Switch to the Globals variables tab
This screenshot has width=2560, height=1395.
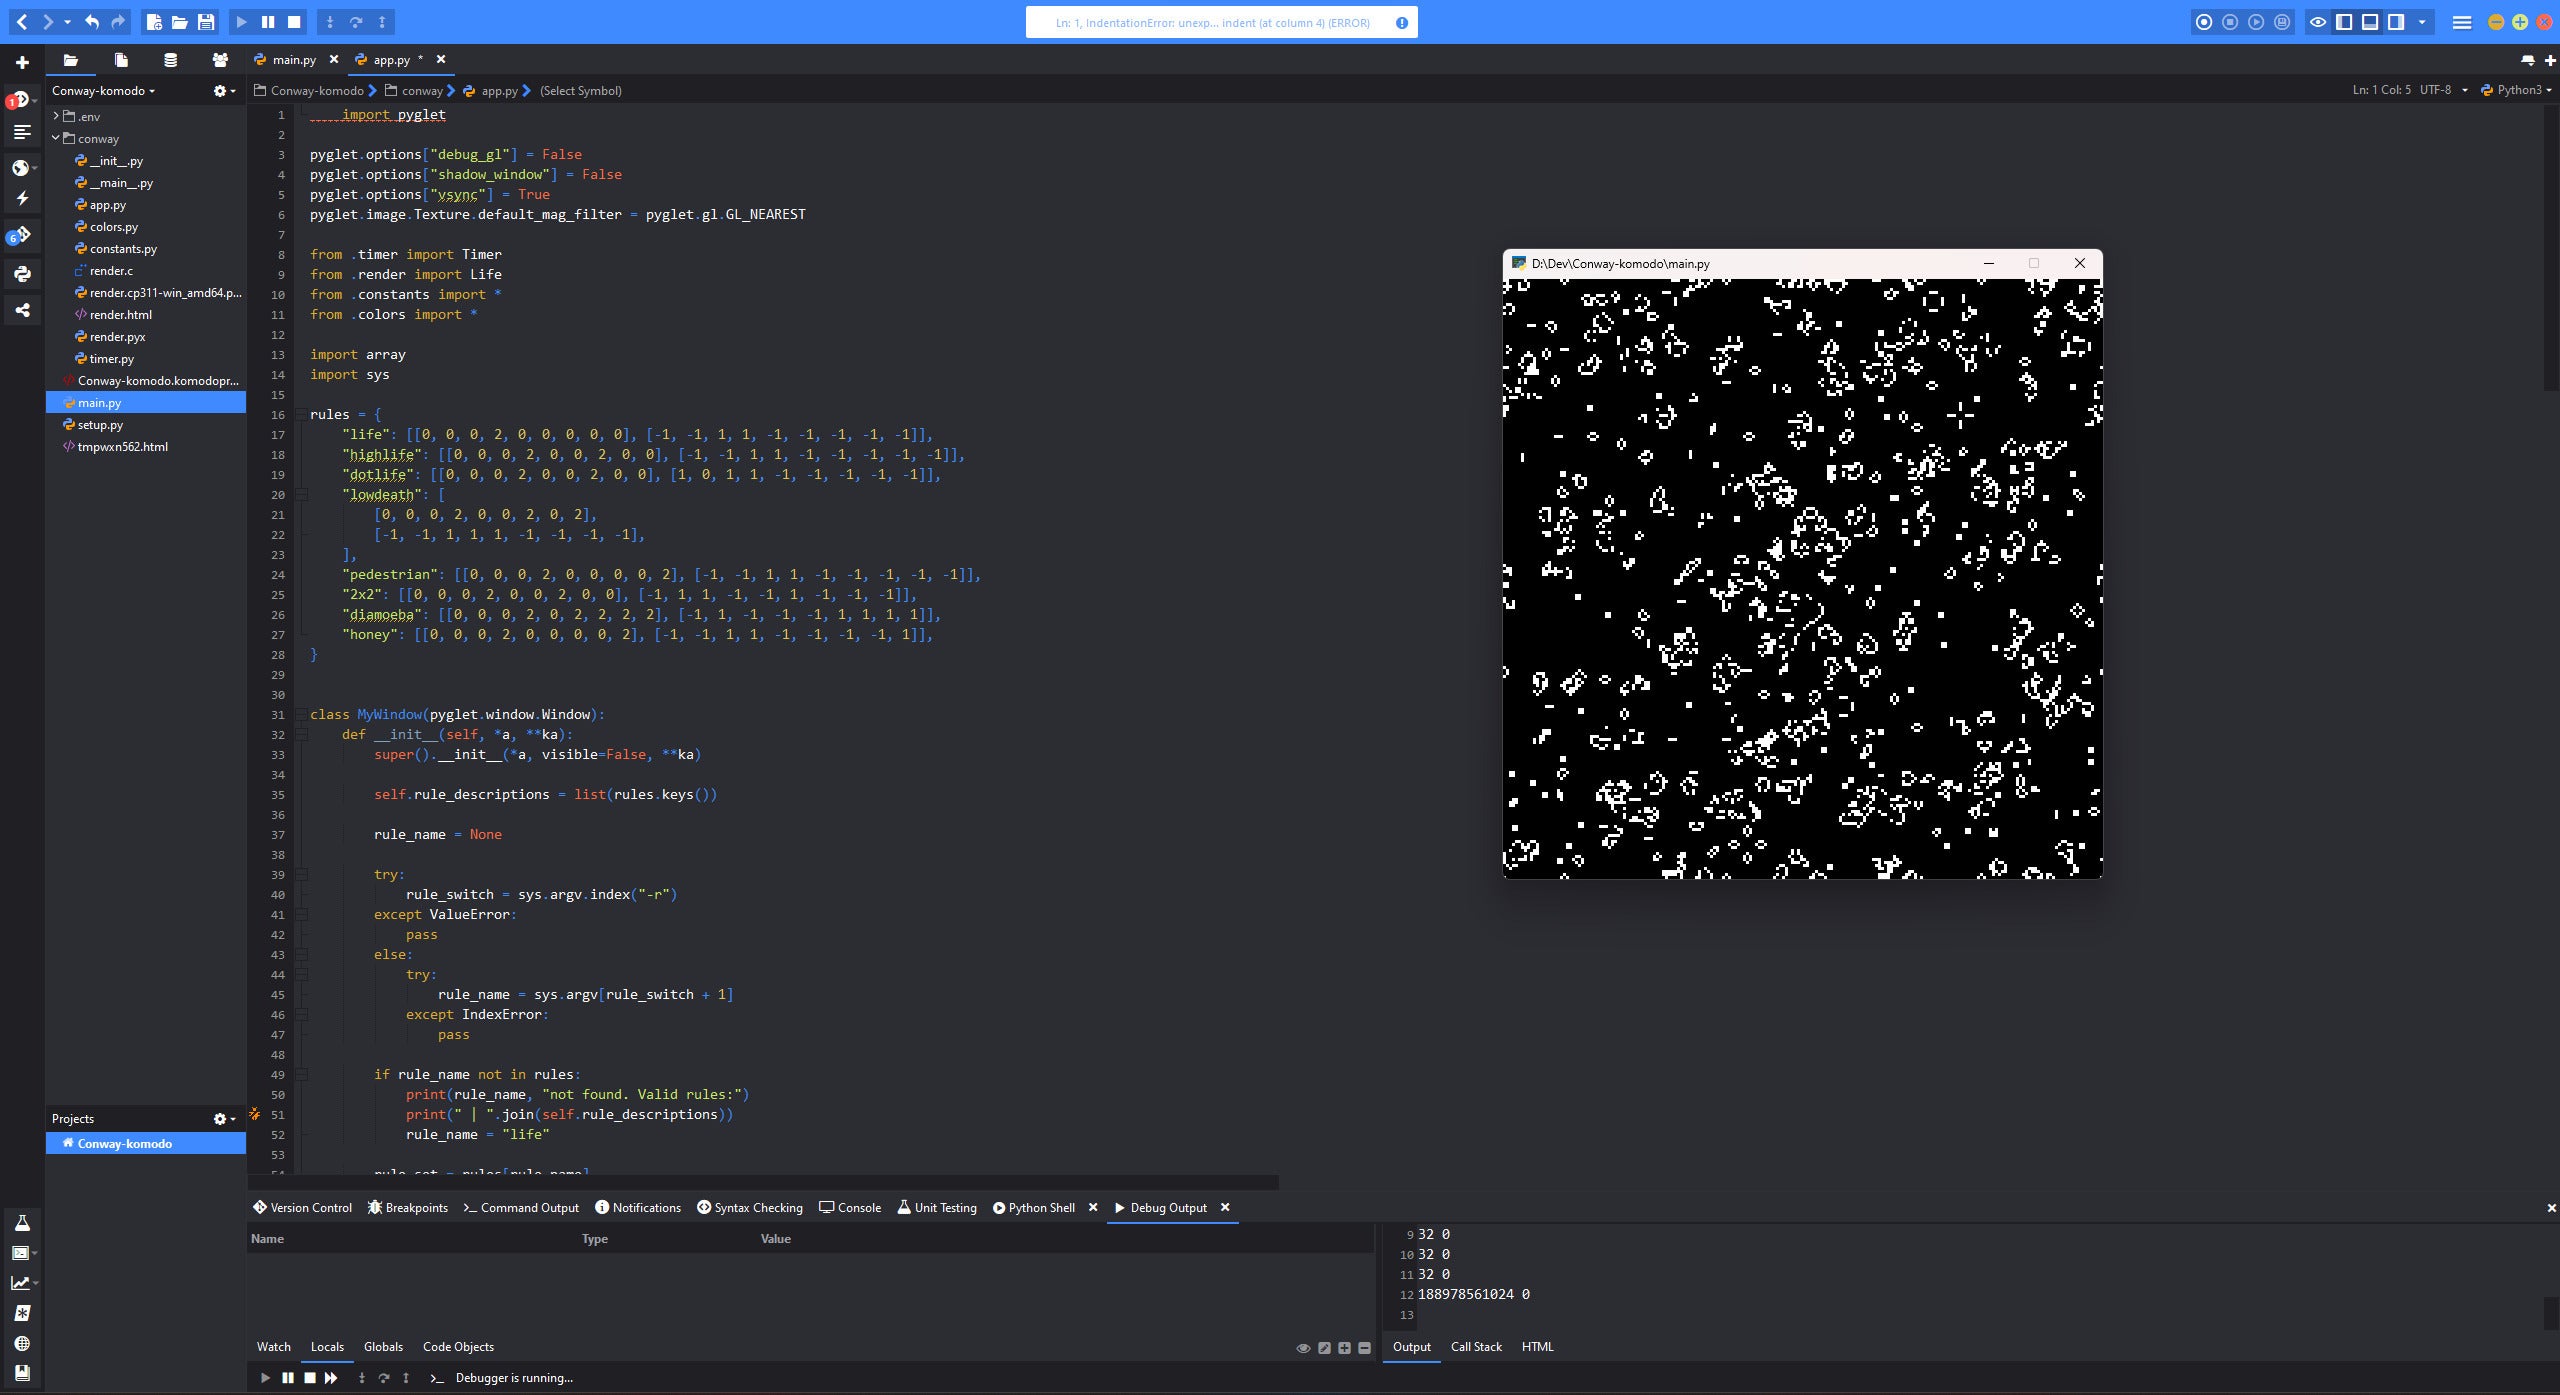click(x=383, y=1347)
